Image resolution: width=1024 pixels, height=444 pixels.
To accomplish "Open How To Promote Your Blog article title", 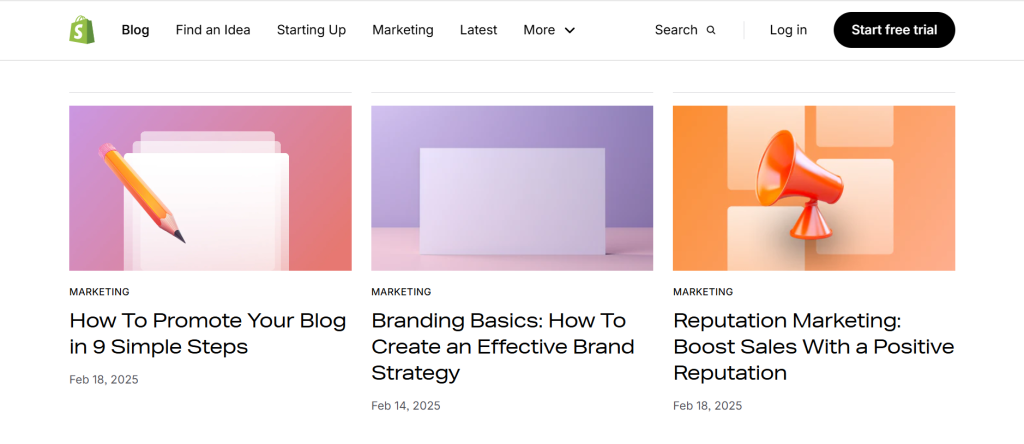I will 208,334.
